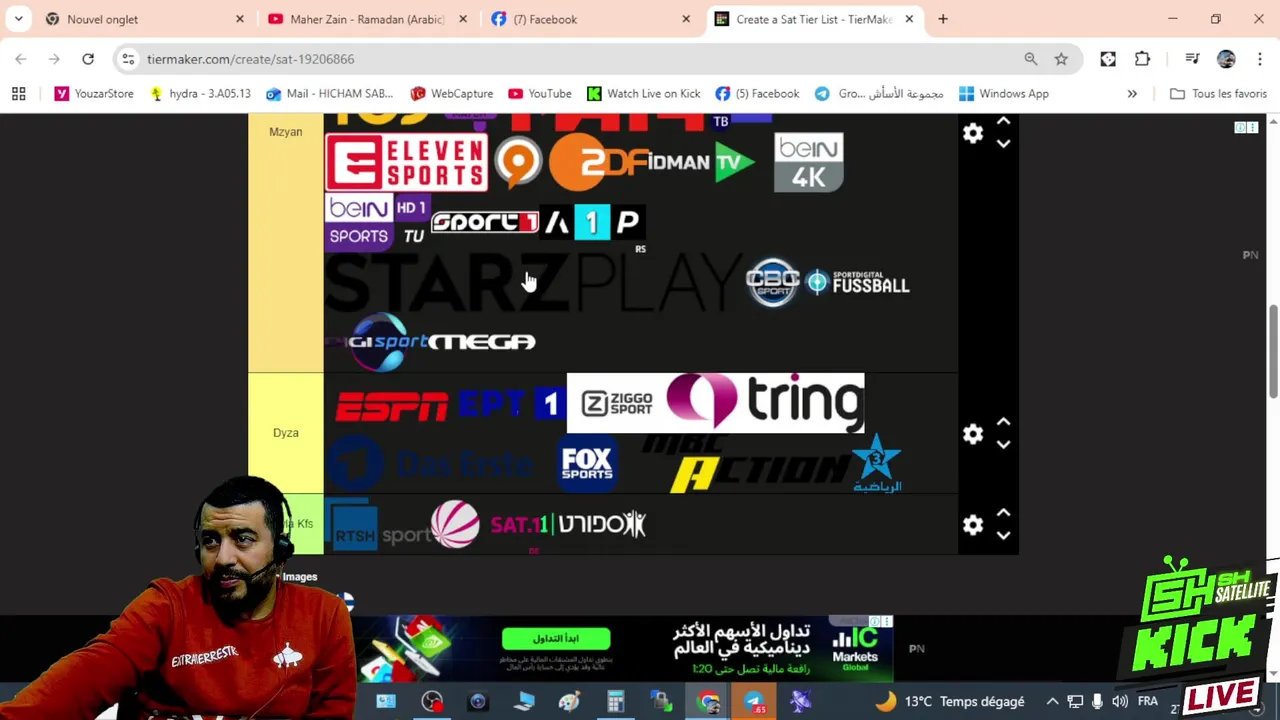Viewport: 1280px width, 720px height.
Task: Open the hydra - 3.A05.13 bookmark
Action: 199,93
